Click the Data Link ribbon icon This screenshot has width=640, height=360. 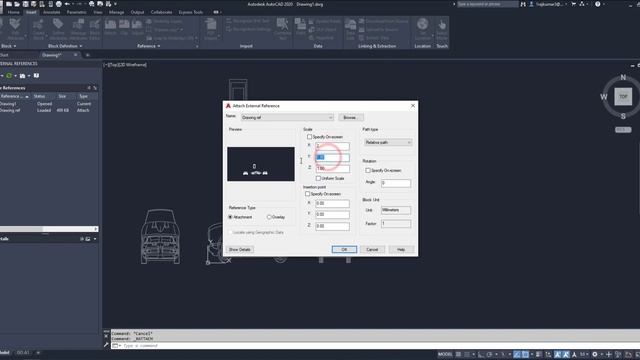click(350, 29)
